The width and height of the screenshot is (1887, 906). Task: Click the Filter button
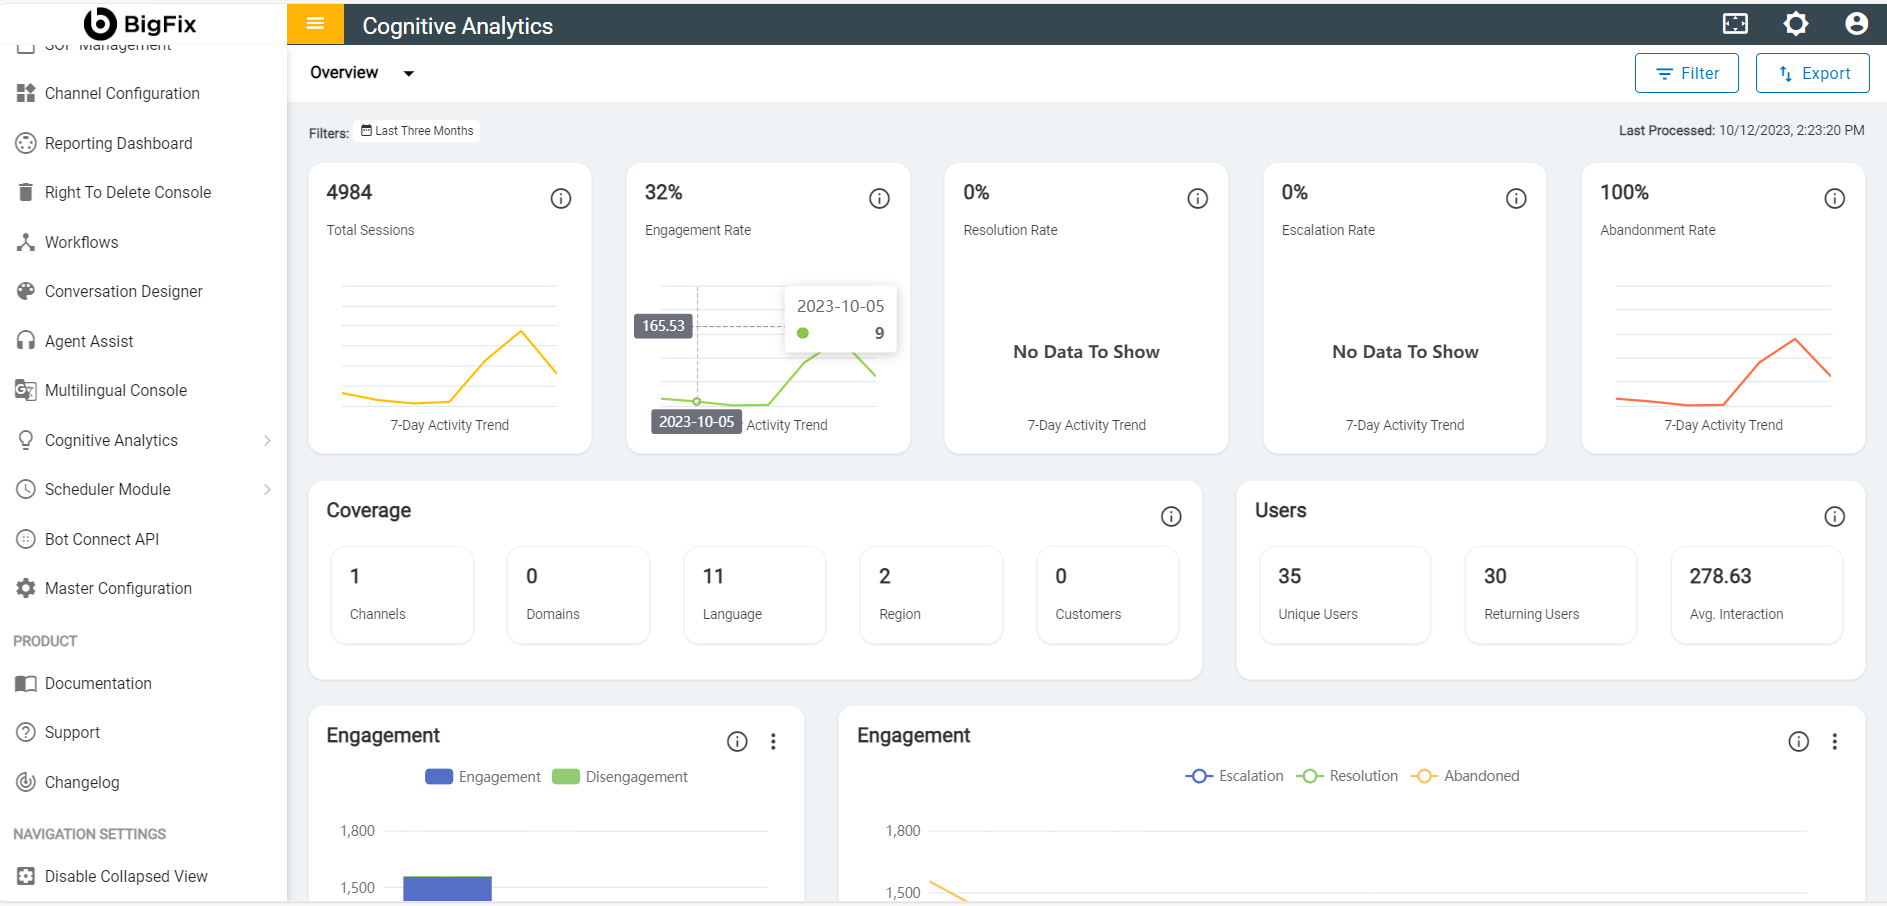pos(1686,73)
